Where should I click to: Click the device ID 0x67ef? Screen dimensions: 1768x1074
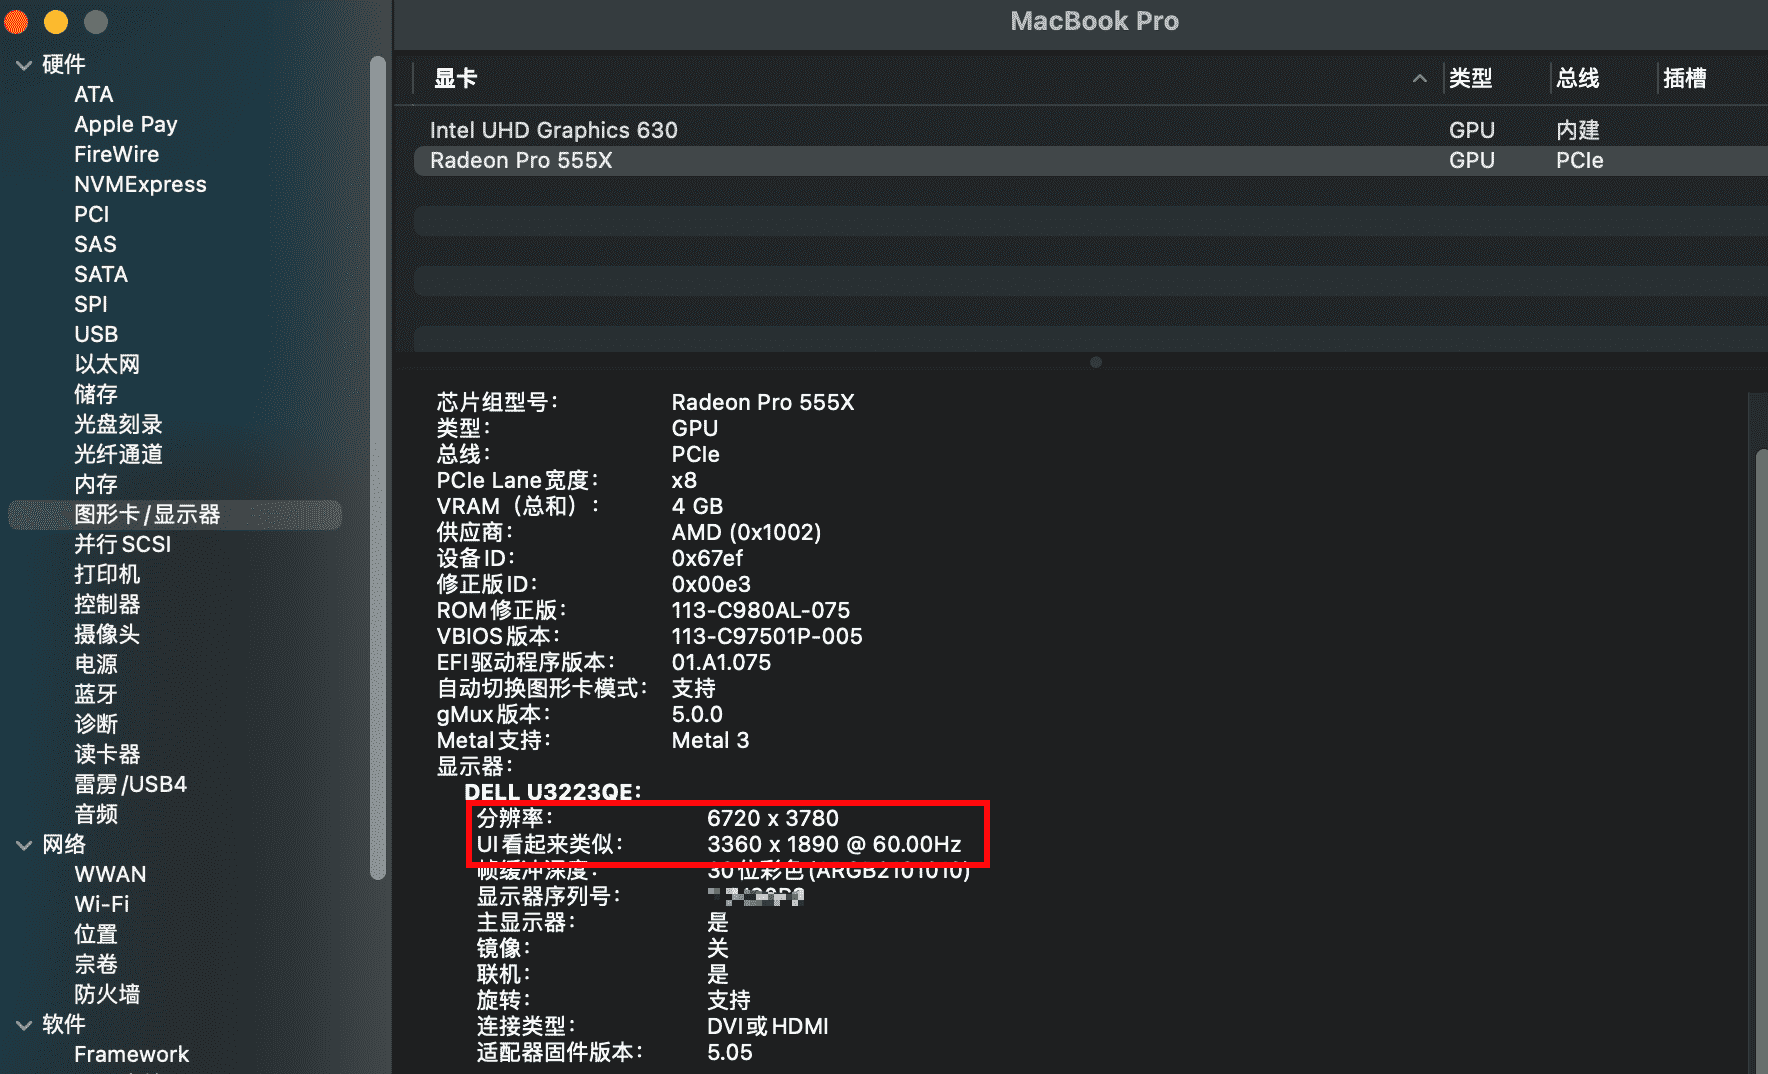[707, 558]
